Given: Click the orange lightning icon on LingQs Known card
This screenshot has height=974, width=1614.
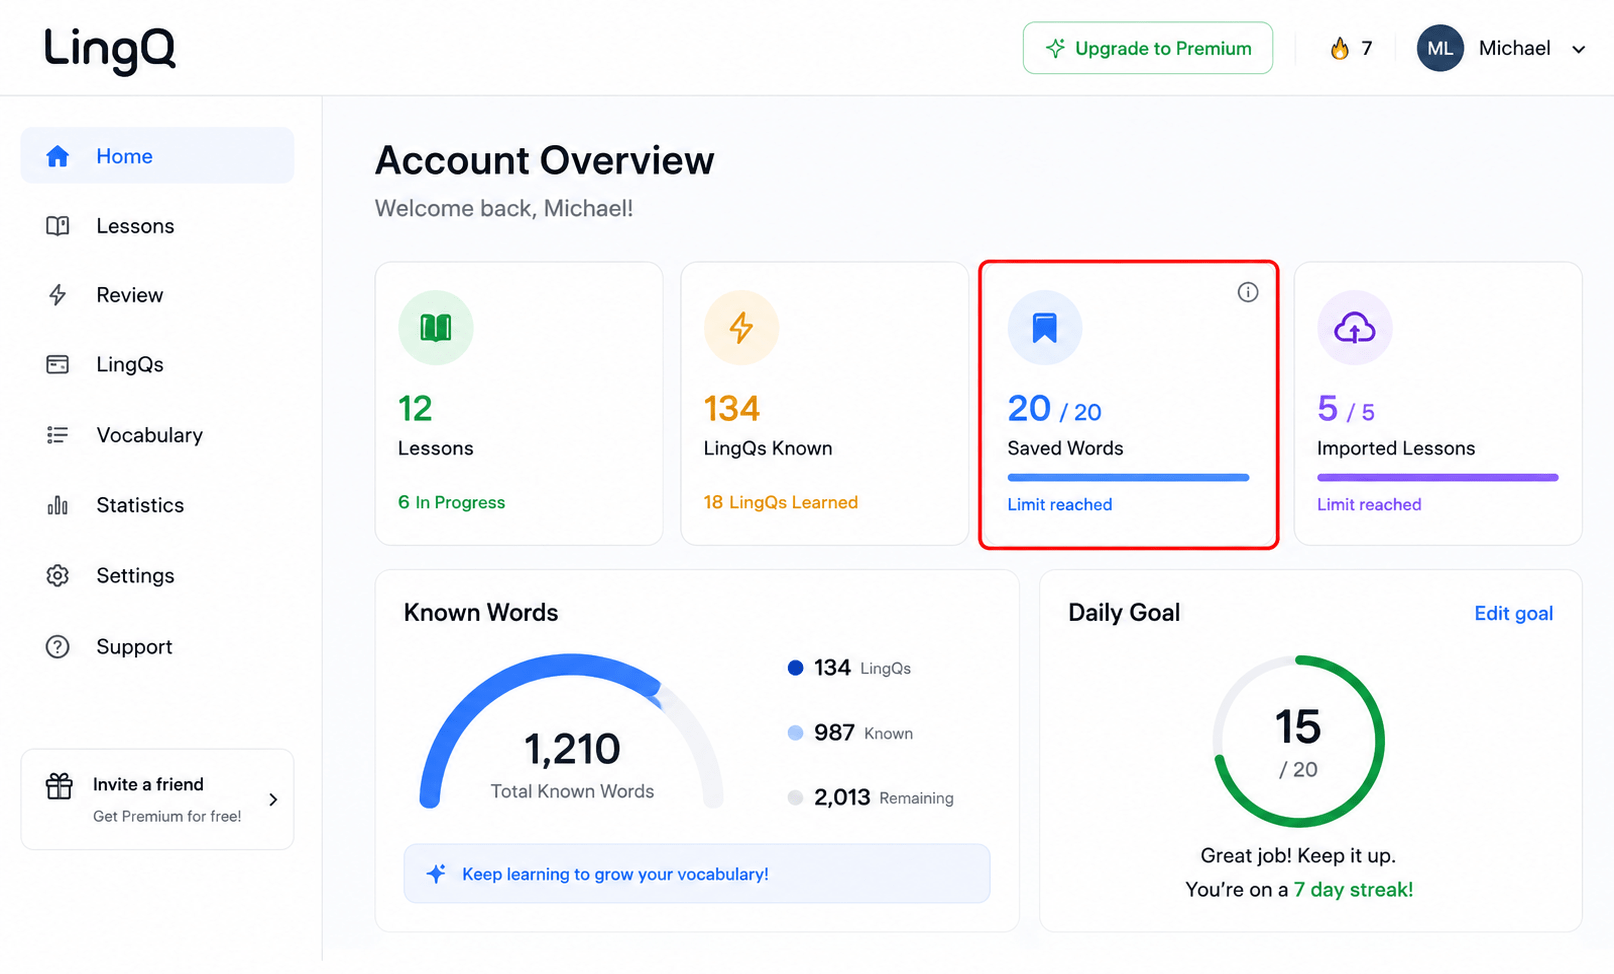Looking at the screenshot, I should [741, 327].
